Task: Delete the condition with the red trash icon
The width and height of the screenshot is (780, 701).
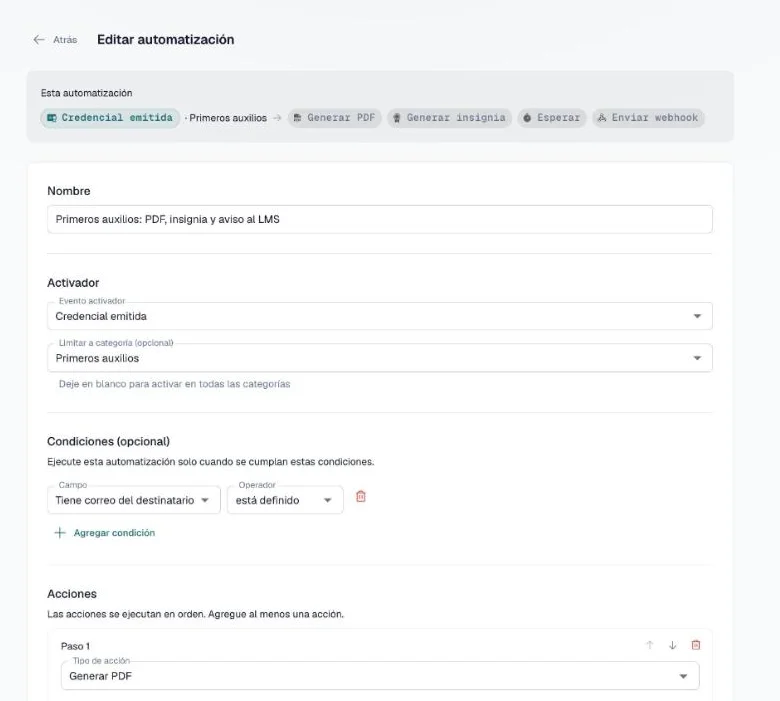Action: click(x=361, y=497)
